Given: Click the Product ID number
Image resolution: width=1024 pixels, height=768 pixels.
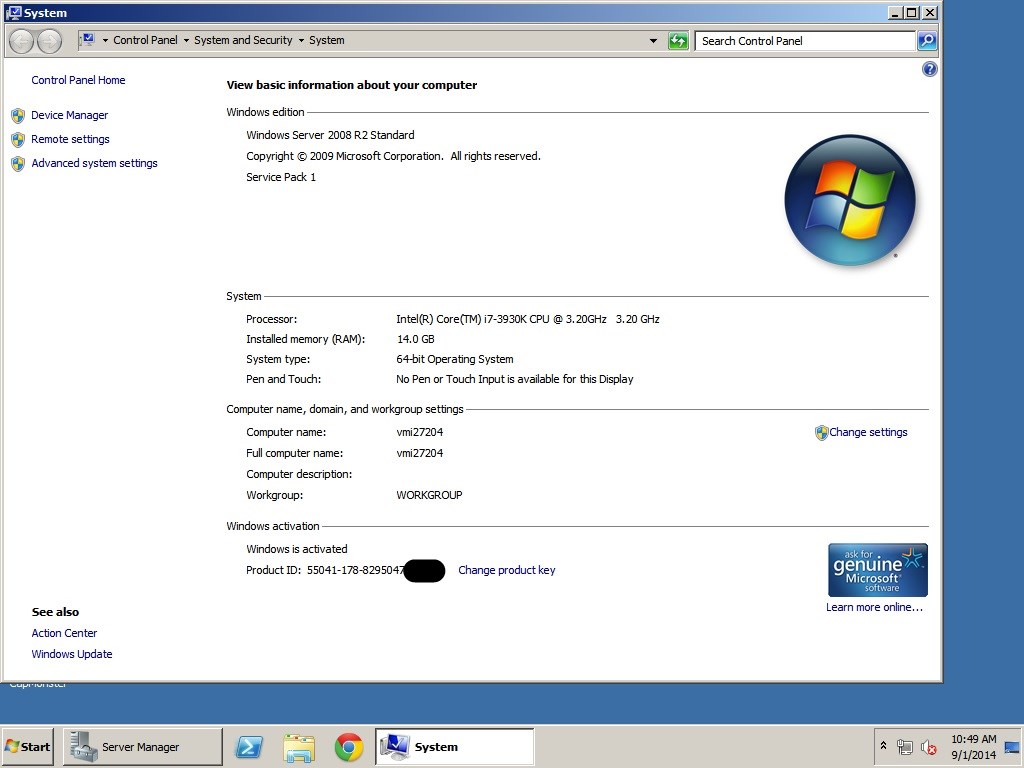Looking at the screenshot, I should pyautogui.click(x=356, y=570).
